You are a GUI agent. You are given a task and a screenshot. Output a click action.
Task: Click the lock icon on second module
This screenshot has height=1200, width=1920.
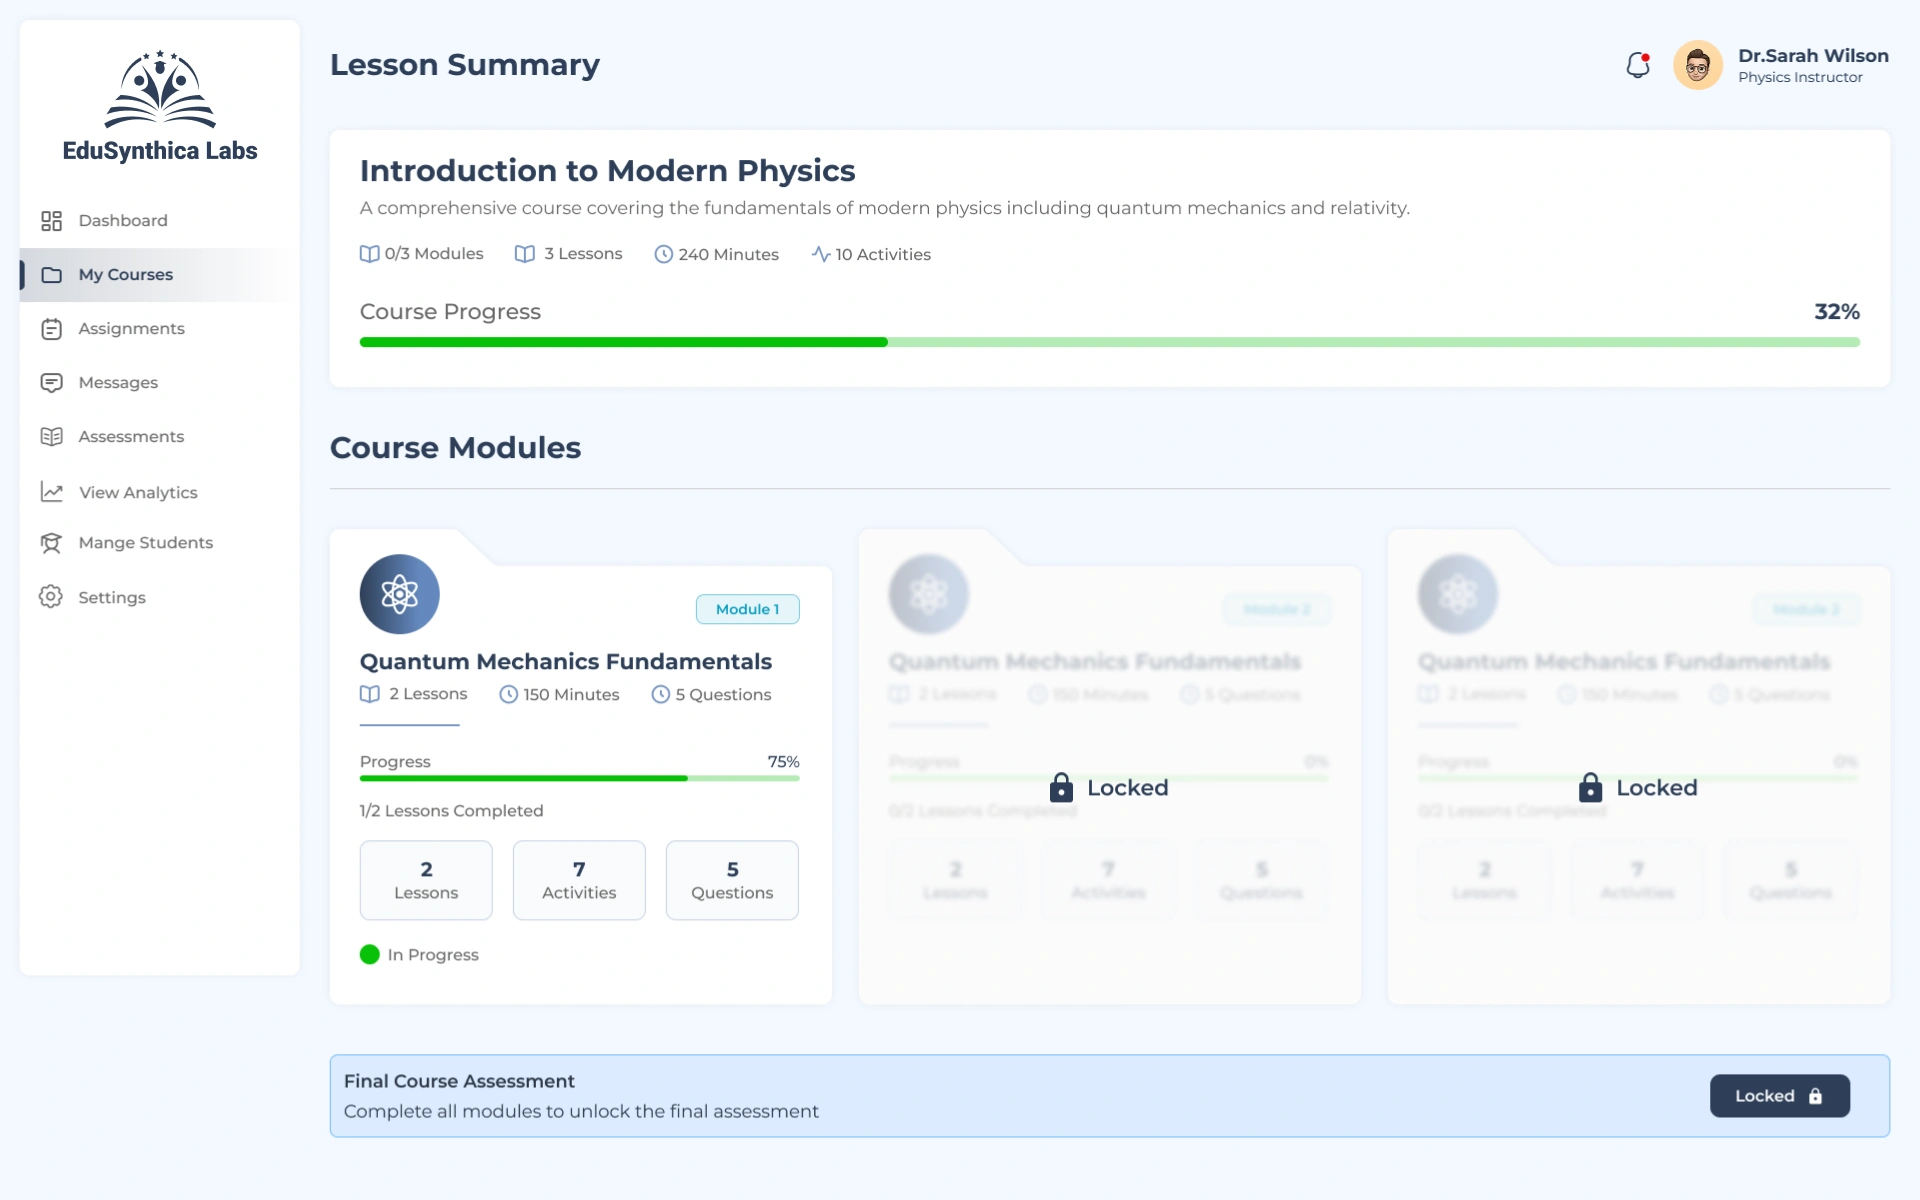click(x=1061, y=788)
